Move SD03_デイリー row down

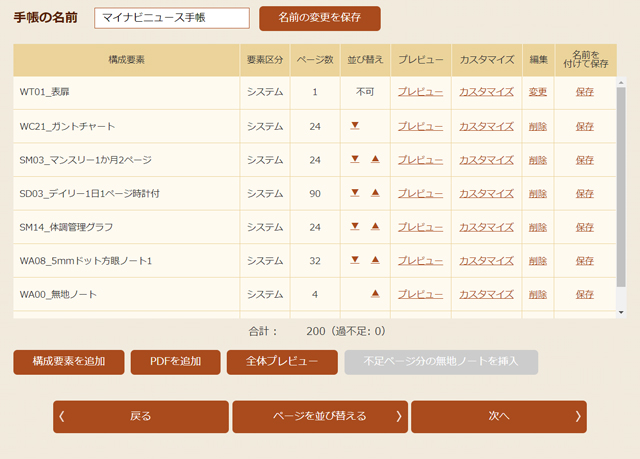(x=355, y=193)
